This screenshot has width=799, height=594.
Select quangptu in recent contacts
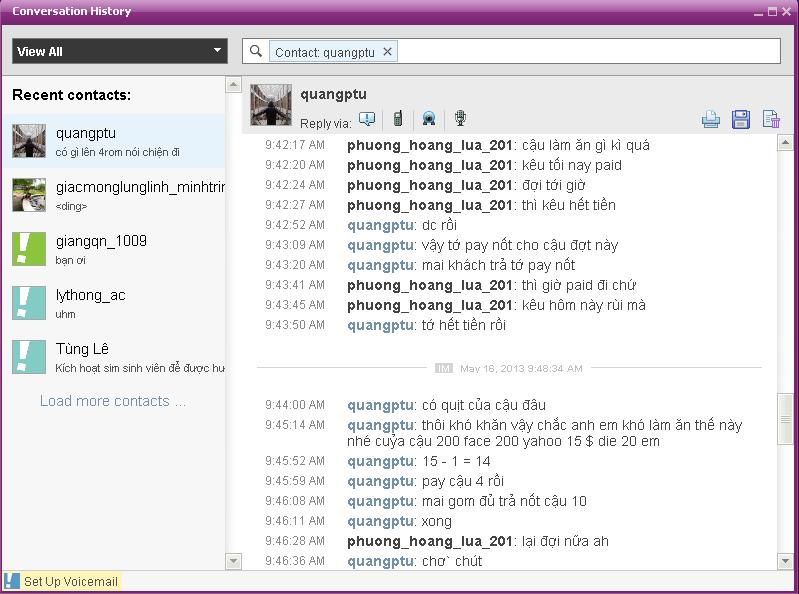point(114,141)
